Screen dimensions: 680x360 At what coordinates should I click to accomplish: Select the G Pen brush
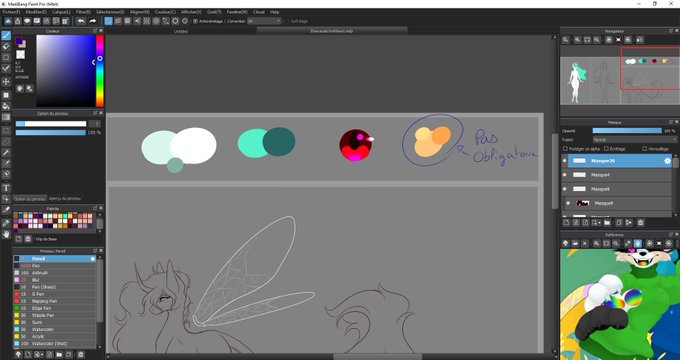(x=54, y=294)
